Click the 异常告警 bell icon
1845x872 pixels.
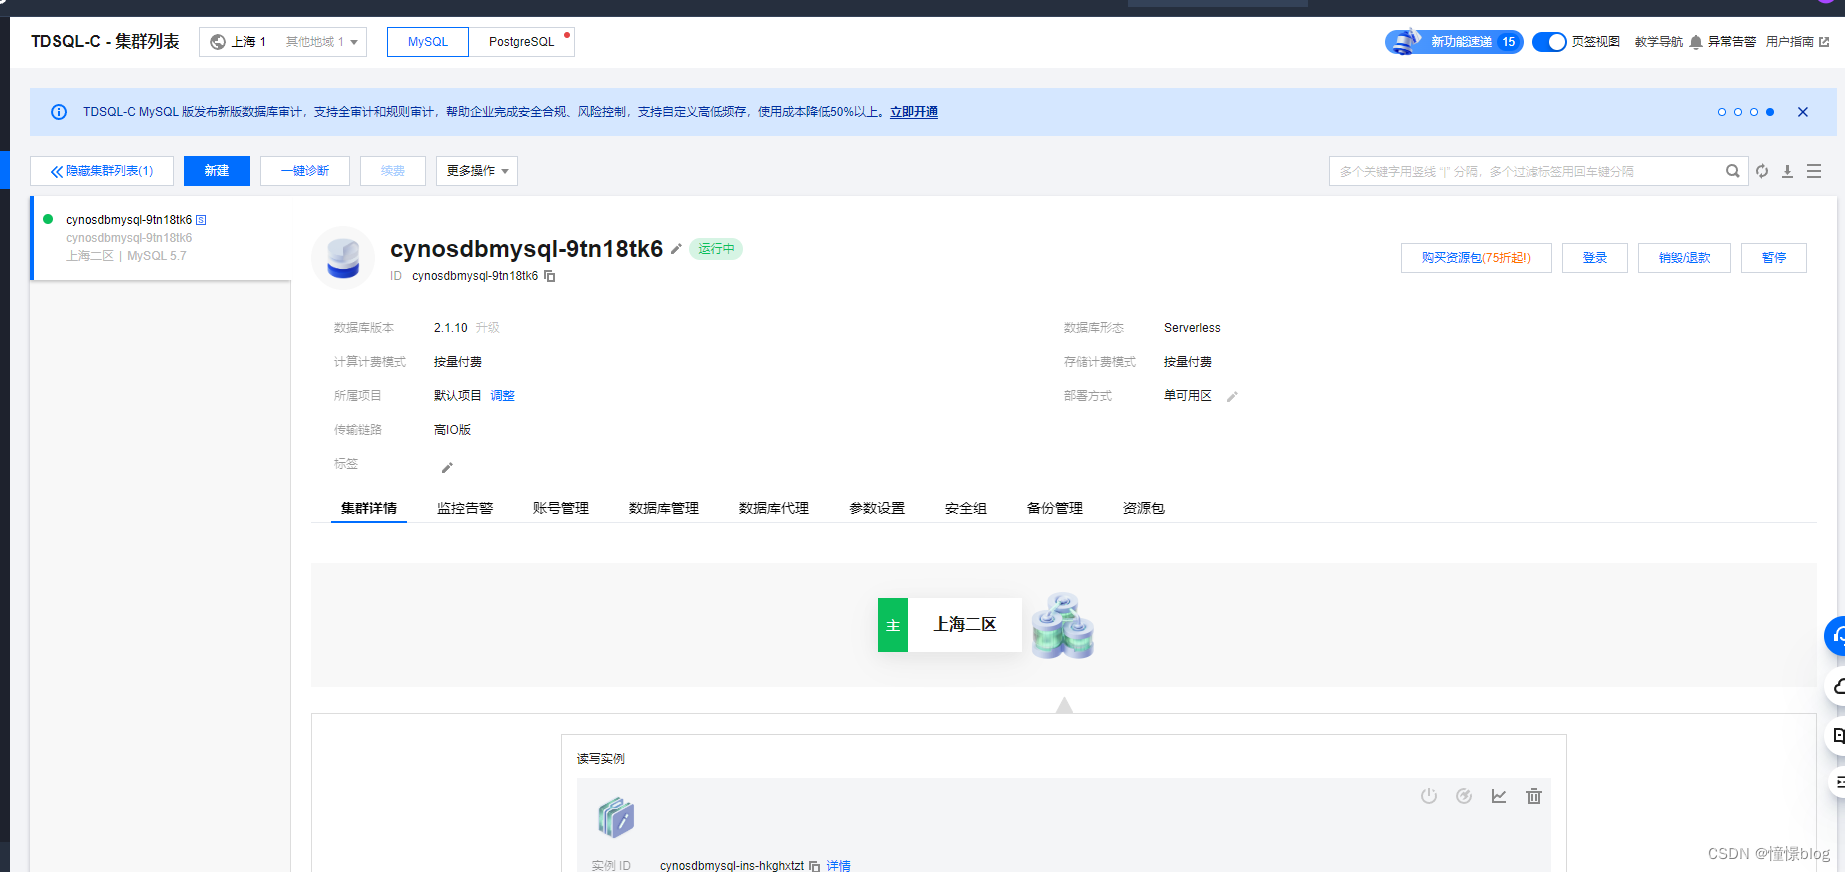(x=1696, y=42)
